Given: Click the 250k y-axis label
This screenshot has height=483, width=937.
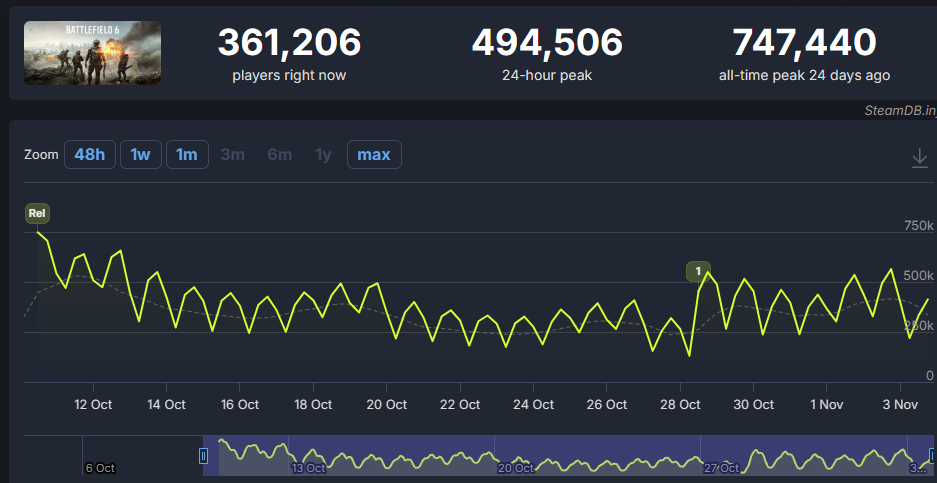Looking at the screenshot, I should (x=918, y=326).
